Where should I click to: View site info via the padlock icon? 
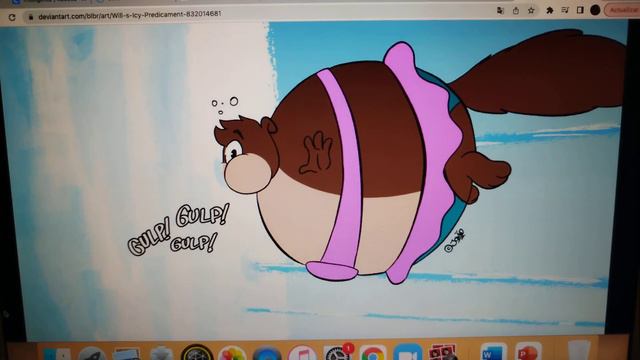pyautogui.click(x=31, y=17)
